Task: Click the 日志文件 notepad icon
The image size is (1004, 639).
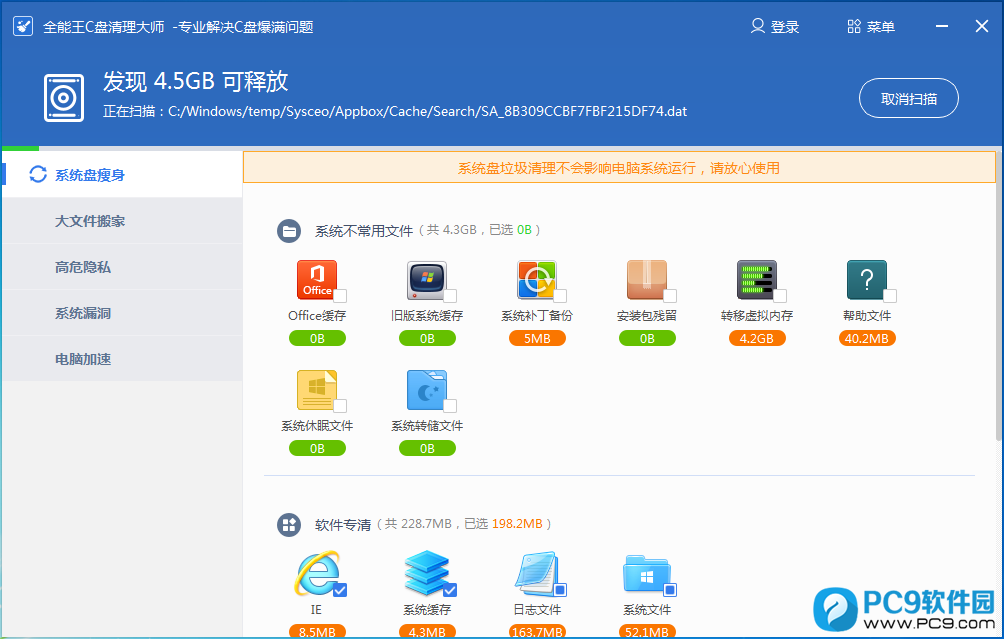Action: (536, 574)
